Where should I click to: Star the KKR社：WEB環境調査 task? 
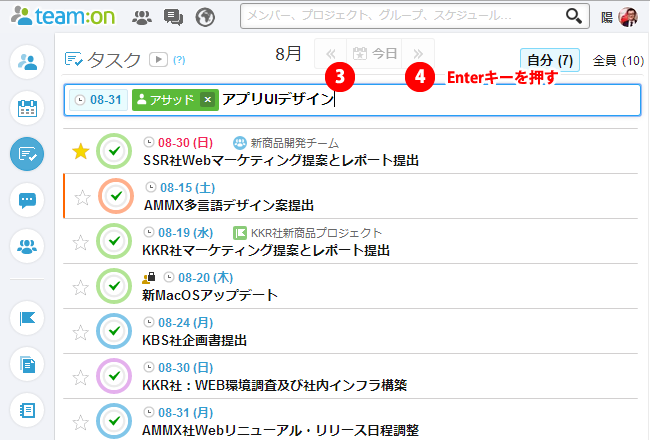80,378
